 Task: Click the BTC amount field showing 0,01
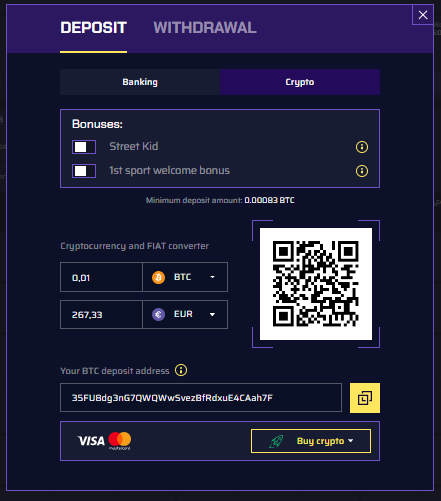tap(101, 277)
